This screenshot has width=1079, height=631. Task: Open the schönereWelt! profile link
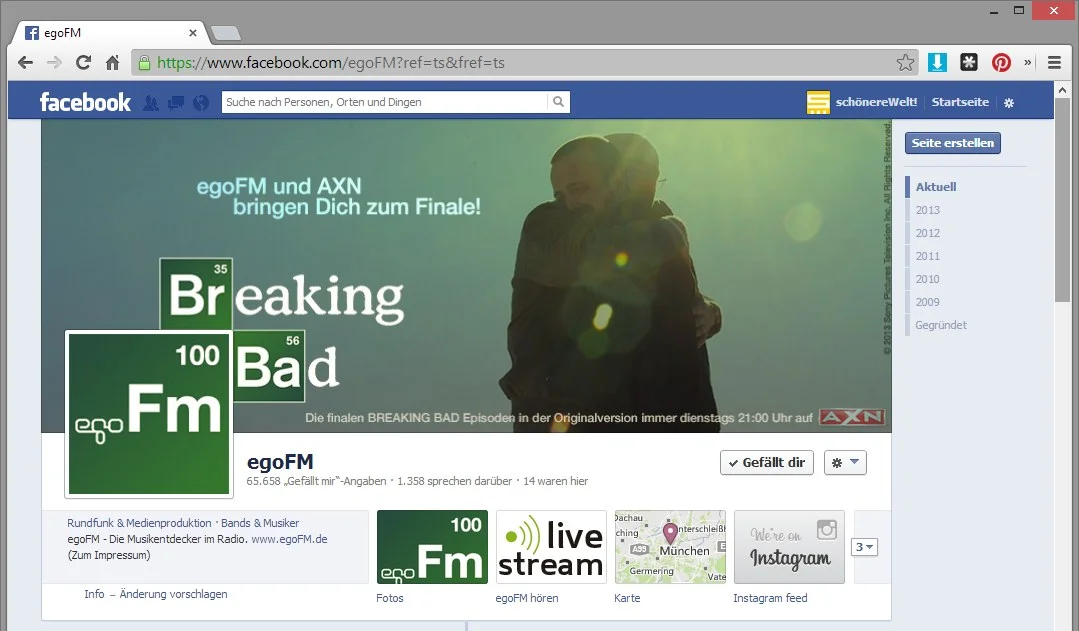coord(876,102)
